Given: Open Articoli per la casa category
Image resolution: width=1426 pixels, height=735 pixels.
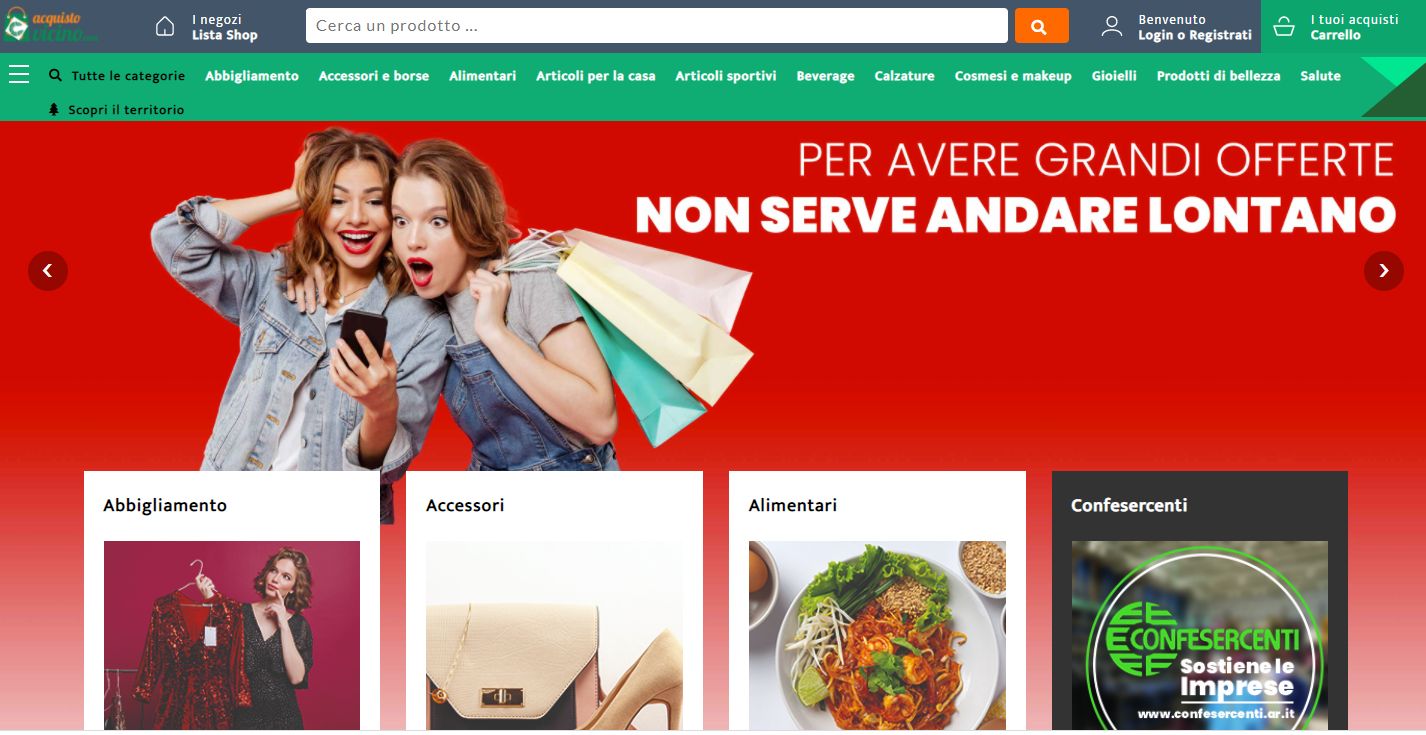Looking at the screenshot, I should (x=596, y=76).
